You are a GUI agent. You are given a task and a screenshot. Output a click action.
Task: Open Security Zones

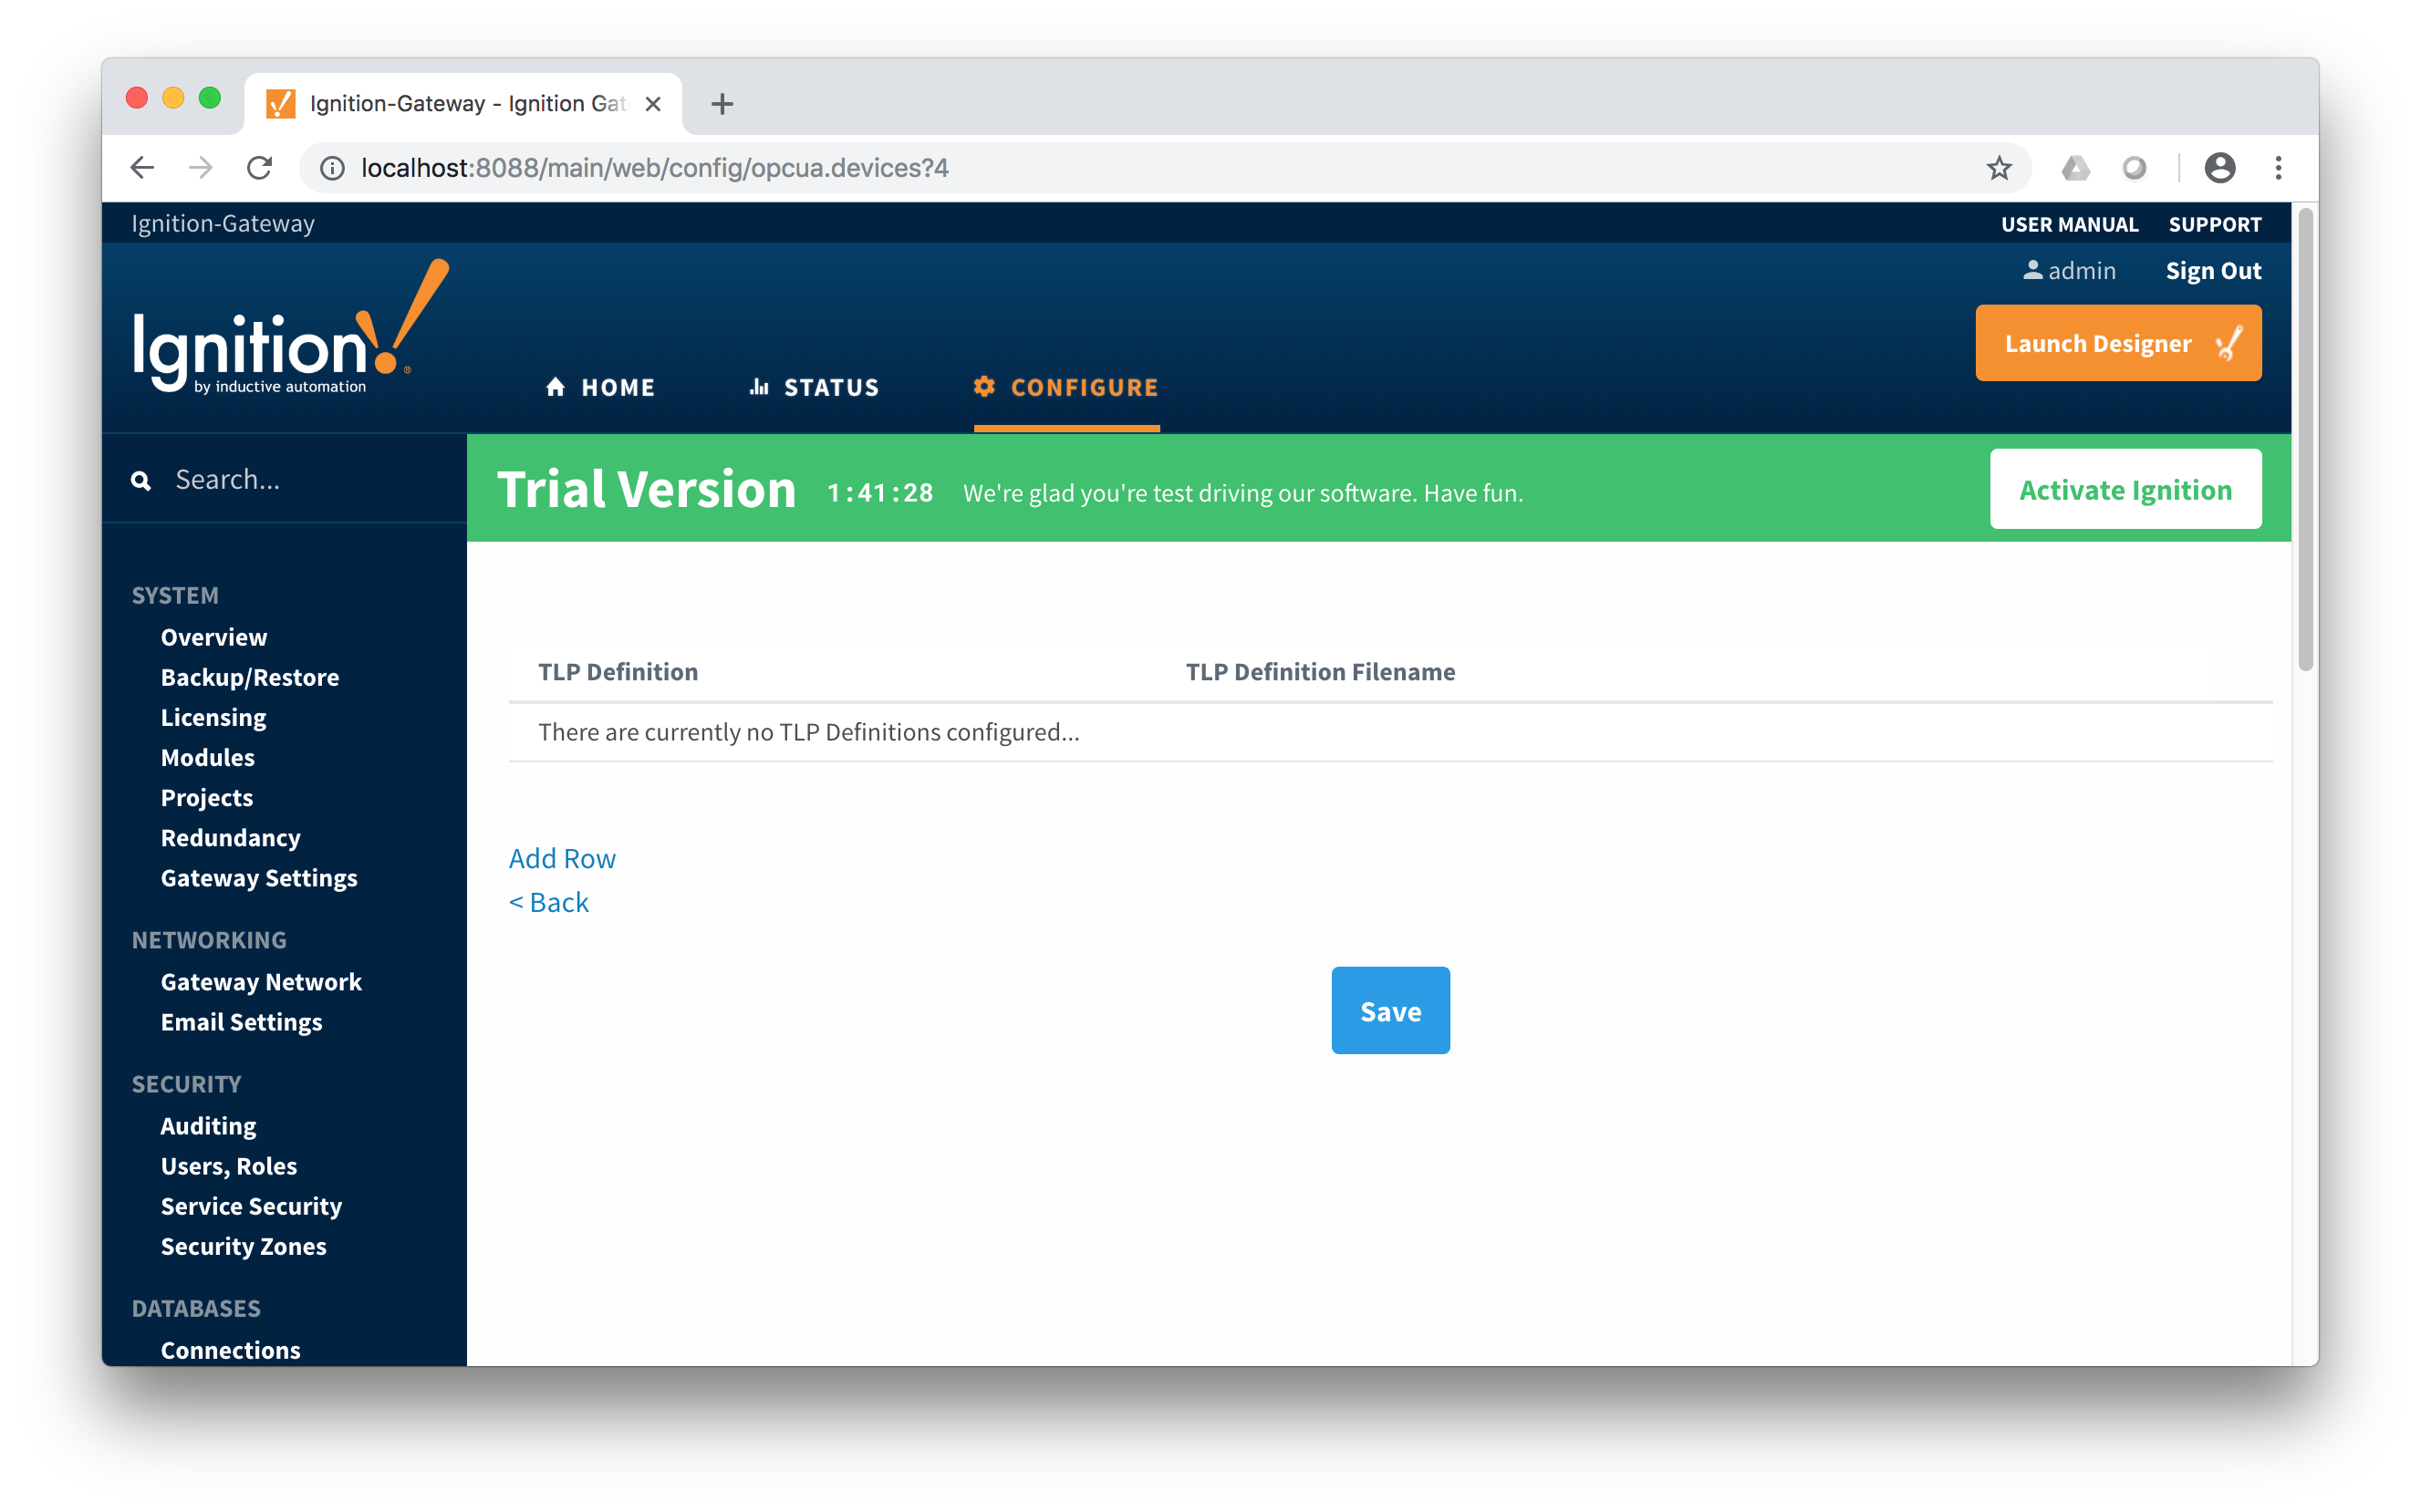[244, 1245]
